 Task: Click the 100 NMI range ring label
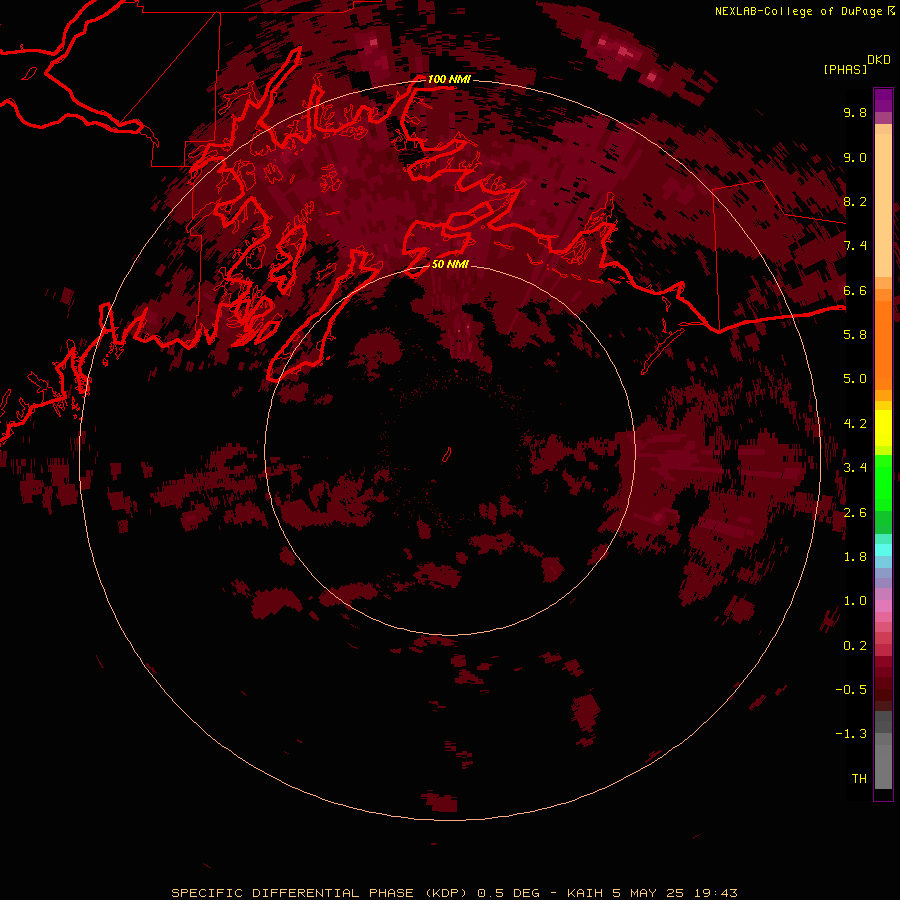click(x=449, y=79)
